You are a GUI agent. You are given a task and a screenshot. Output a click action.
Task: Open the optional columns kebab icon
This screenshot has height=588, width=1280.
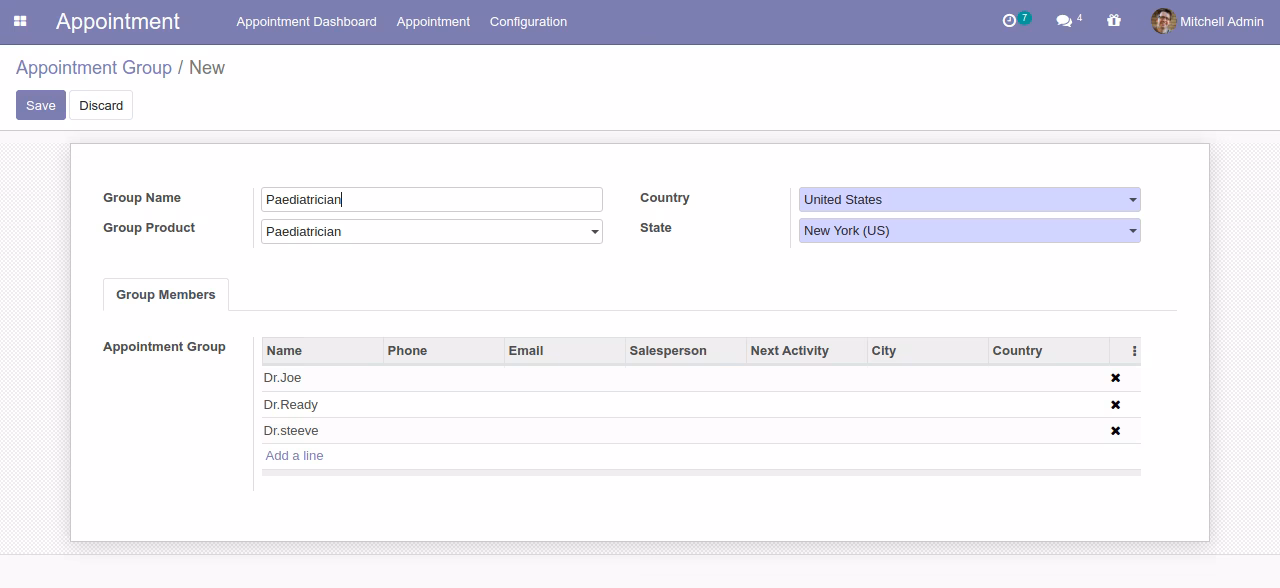[1134, 351]
